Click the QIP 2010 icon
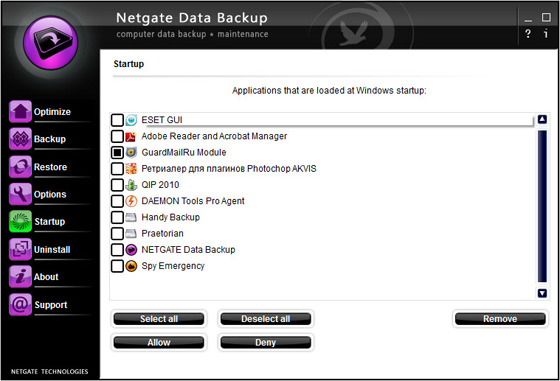Screen dimensions: 560x381 coord(131,185)
